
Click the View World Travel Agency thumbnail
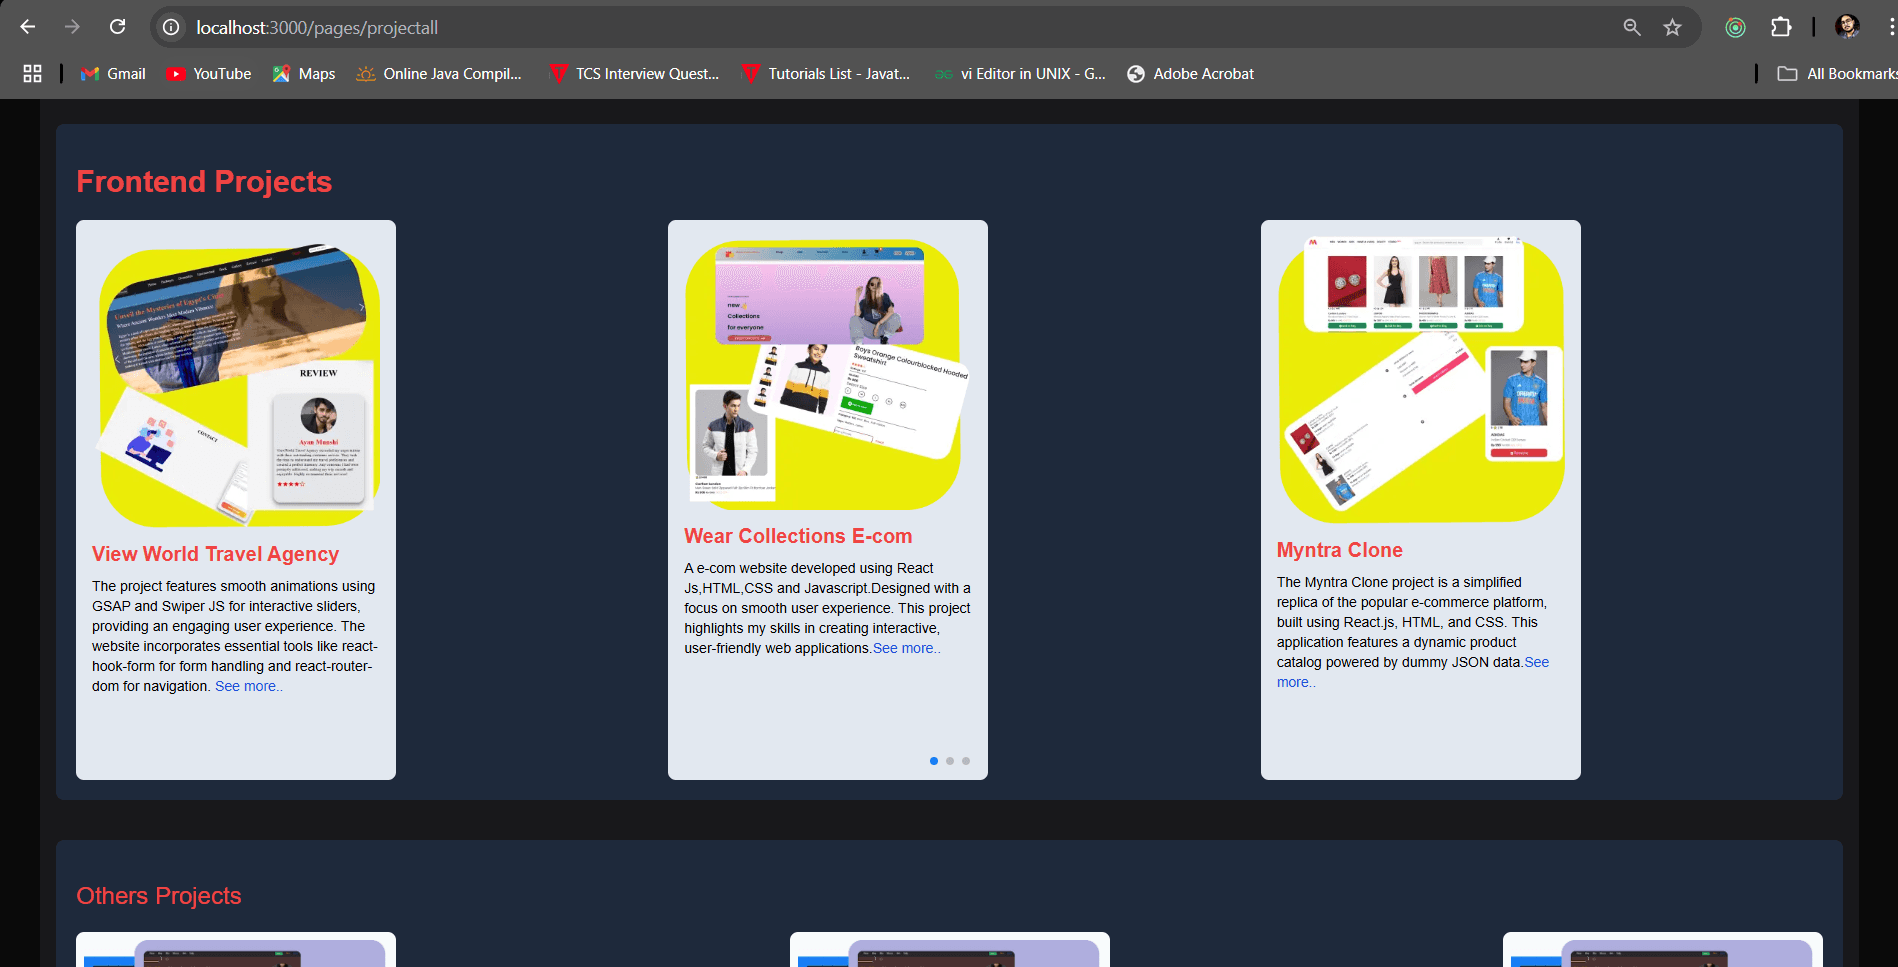(x=236, y=385)
